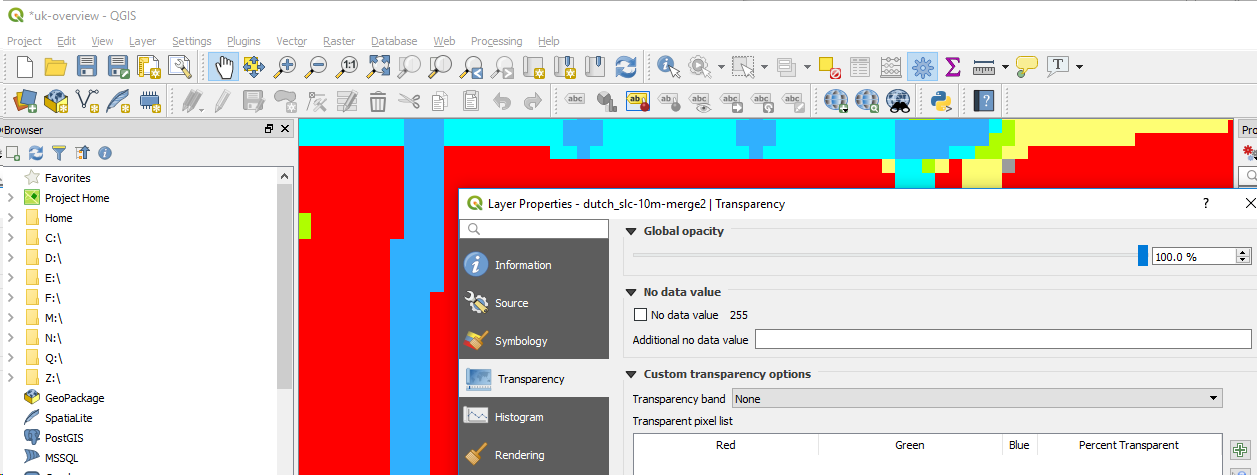The height and width of the screenshot is (475, 1257).
Task: Open the Processing menu
Action: coord(496,41)
